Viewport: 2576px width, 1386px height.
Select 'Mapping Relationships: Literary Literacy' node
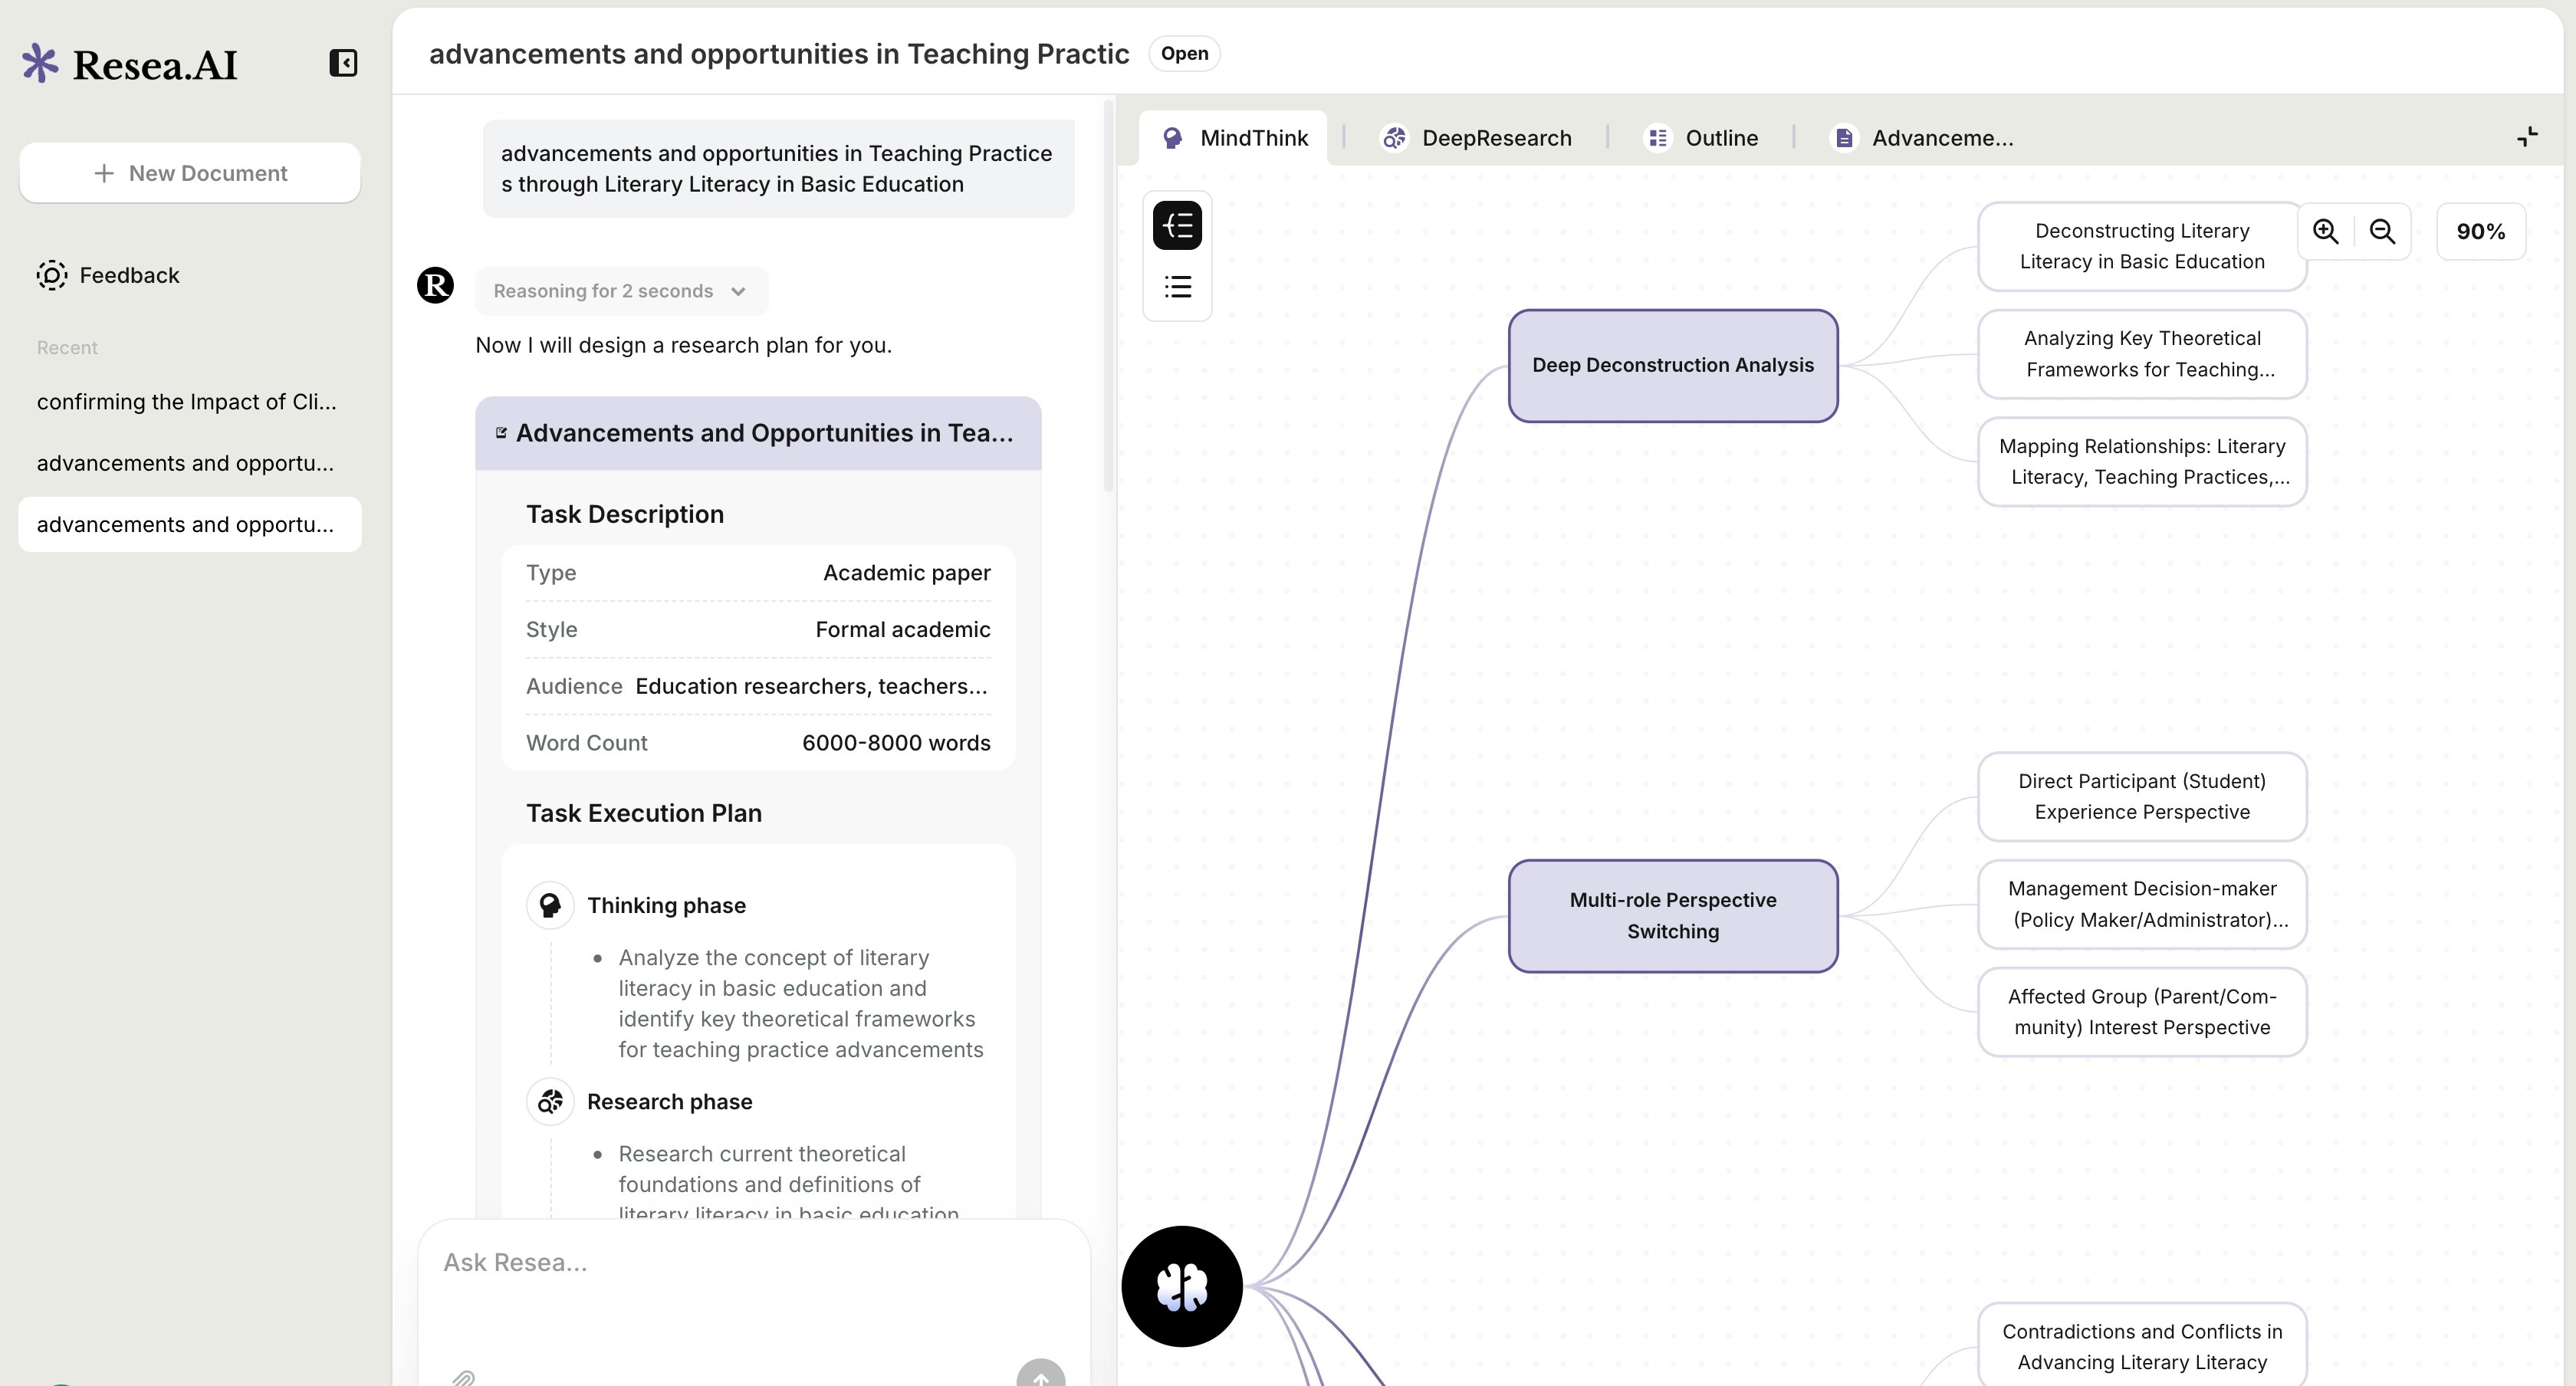[2142, 462]
